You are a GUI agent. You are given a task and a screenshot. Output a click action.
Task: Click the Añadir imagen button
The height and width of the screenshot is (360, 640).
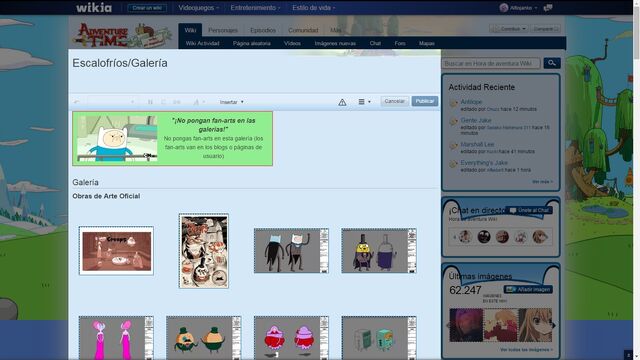528,289
